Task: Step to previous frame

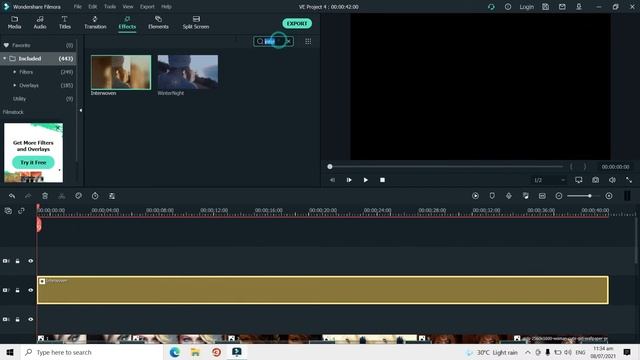Action: point(332,180)
